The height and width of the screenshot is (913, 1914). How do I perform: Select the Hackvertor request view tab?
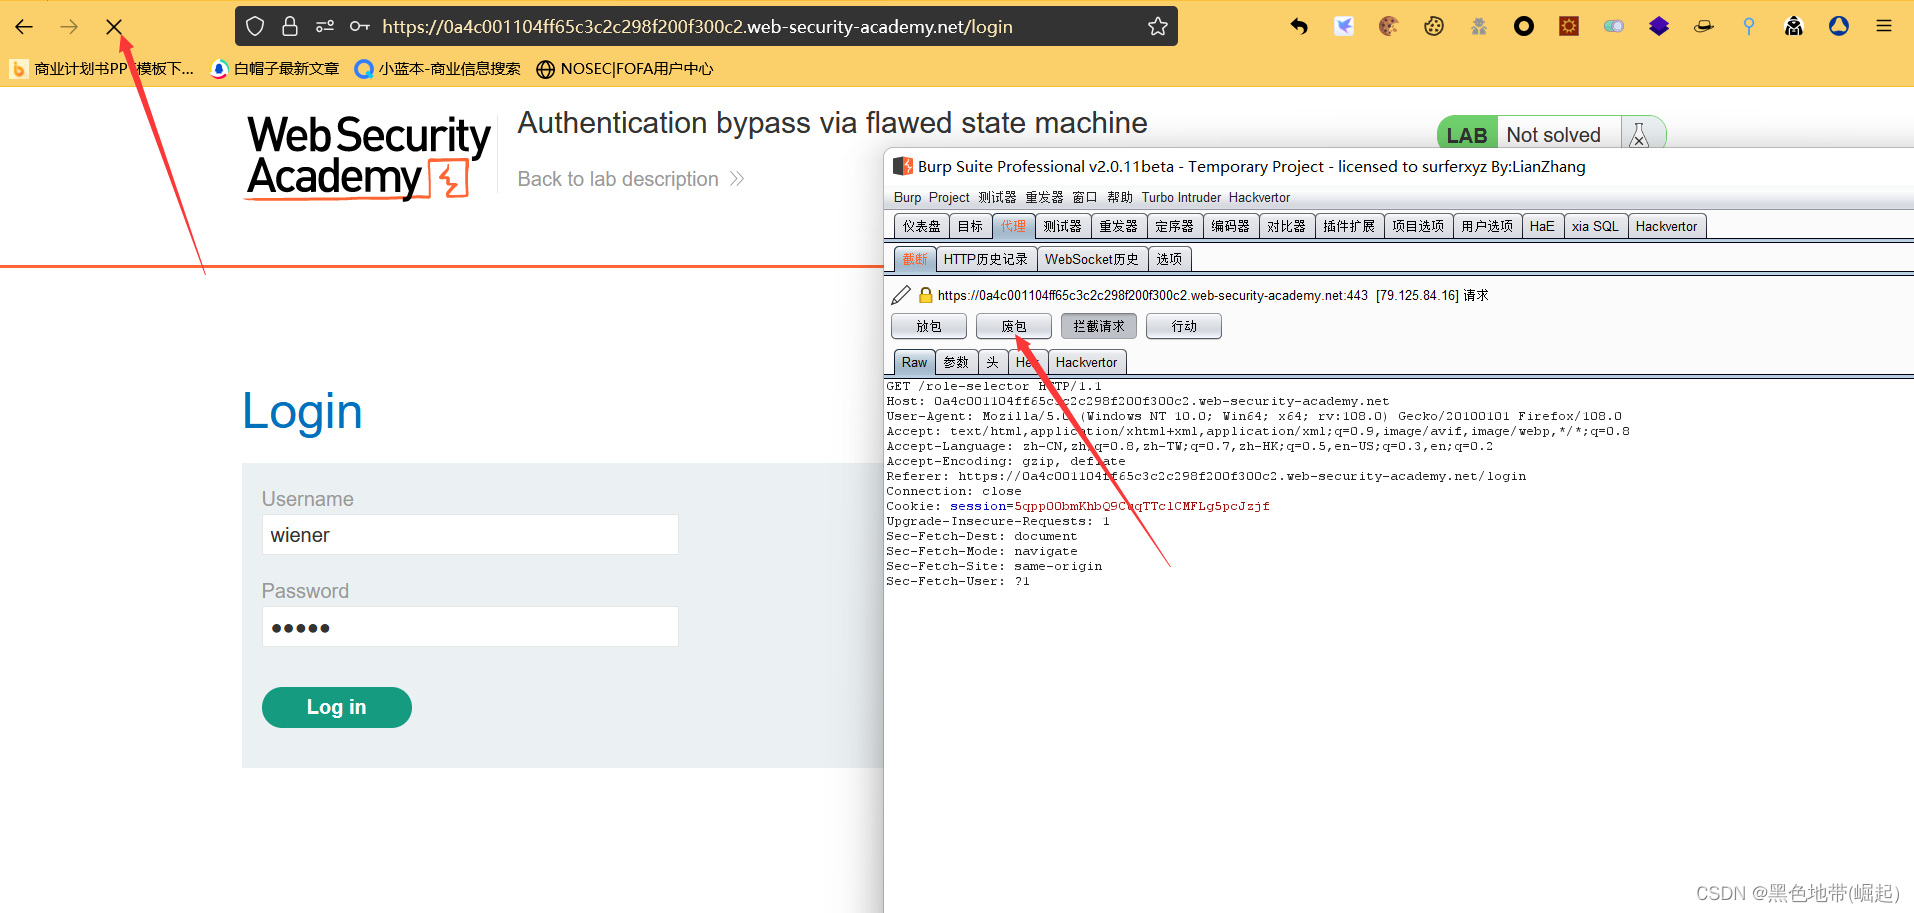point(1086,362)
